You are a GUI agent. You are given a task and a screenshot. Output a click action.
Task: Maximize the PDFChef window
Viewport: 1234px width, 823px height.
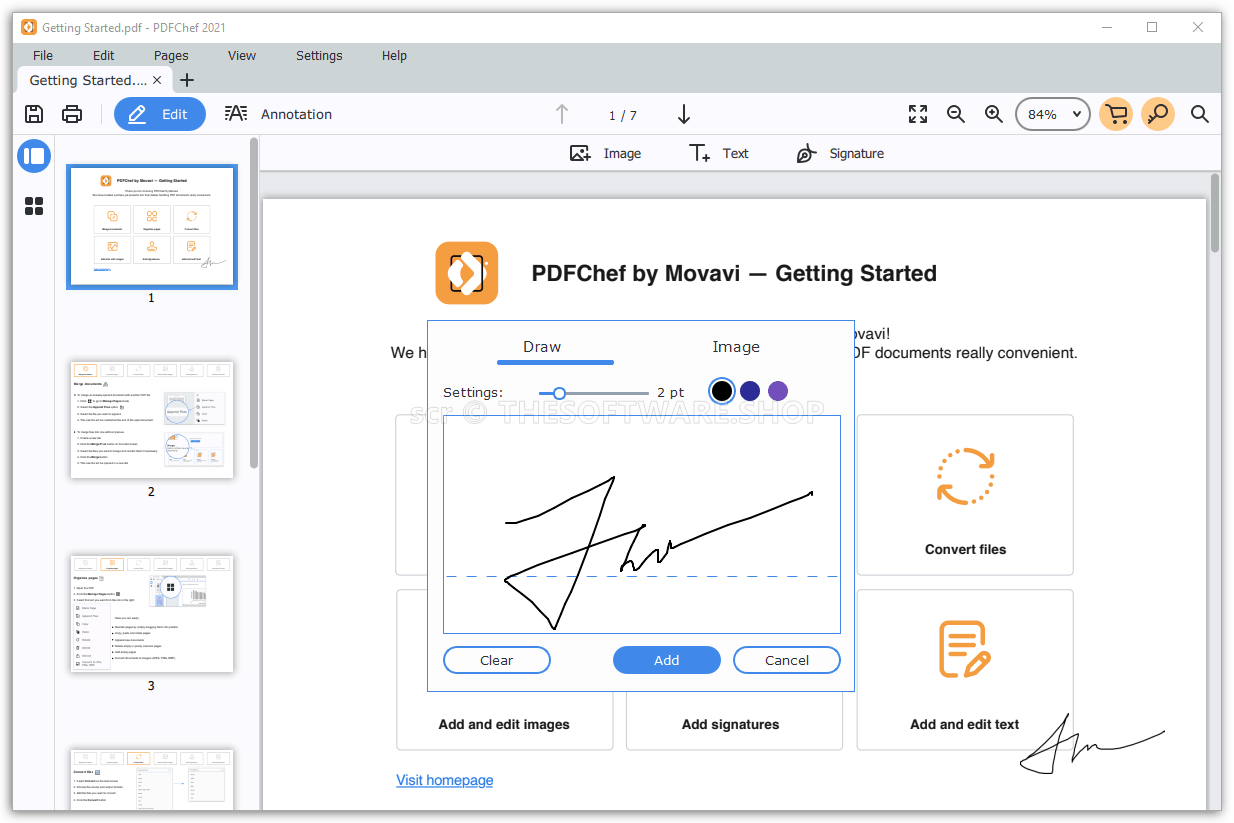click(1152, 27)
